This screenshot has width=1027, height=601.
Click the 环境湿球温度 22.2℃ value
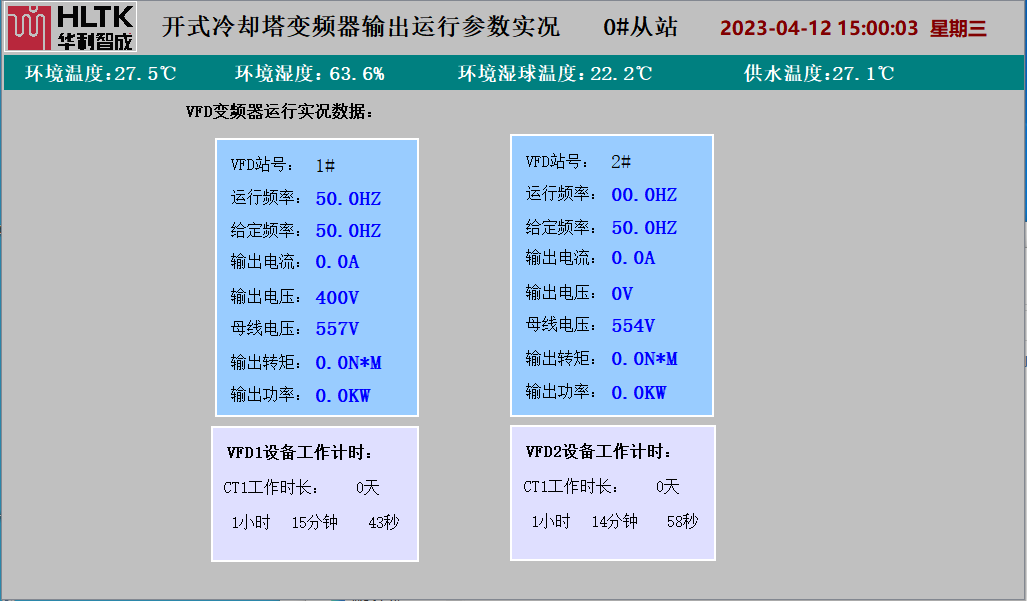[555, 73]
